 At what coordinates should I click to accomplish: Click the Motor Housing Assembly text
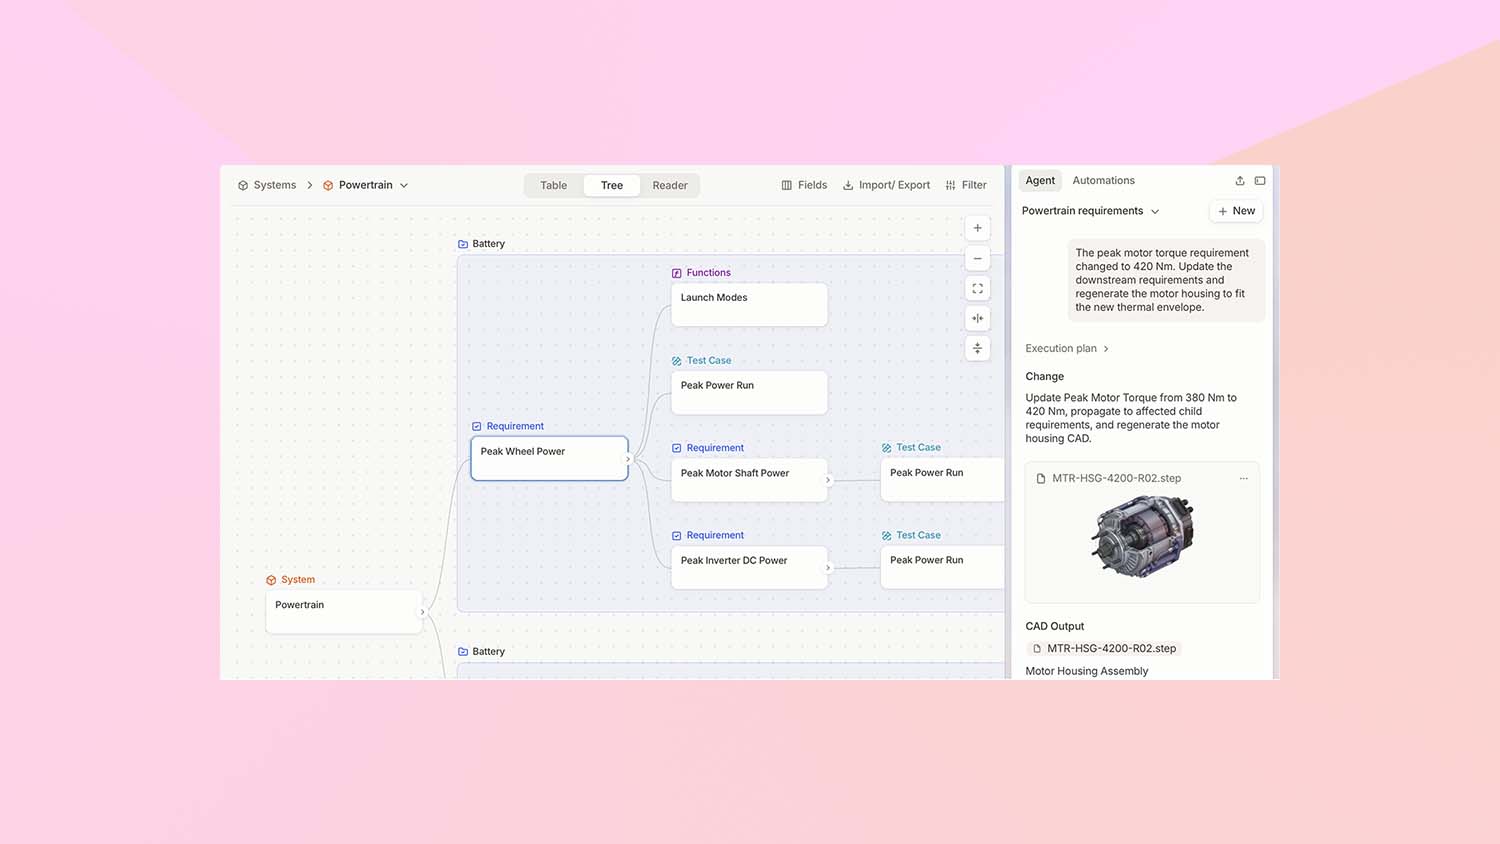point(1086,671)
